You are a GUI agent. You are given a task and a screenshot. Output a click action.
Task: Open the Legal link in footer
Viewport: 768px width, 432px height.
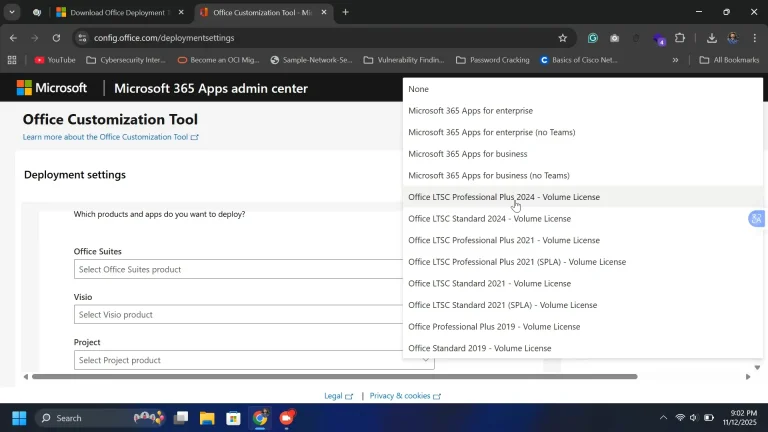(338, 396)
